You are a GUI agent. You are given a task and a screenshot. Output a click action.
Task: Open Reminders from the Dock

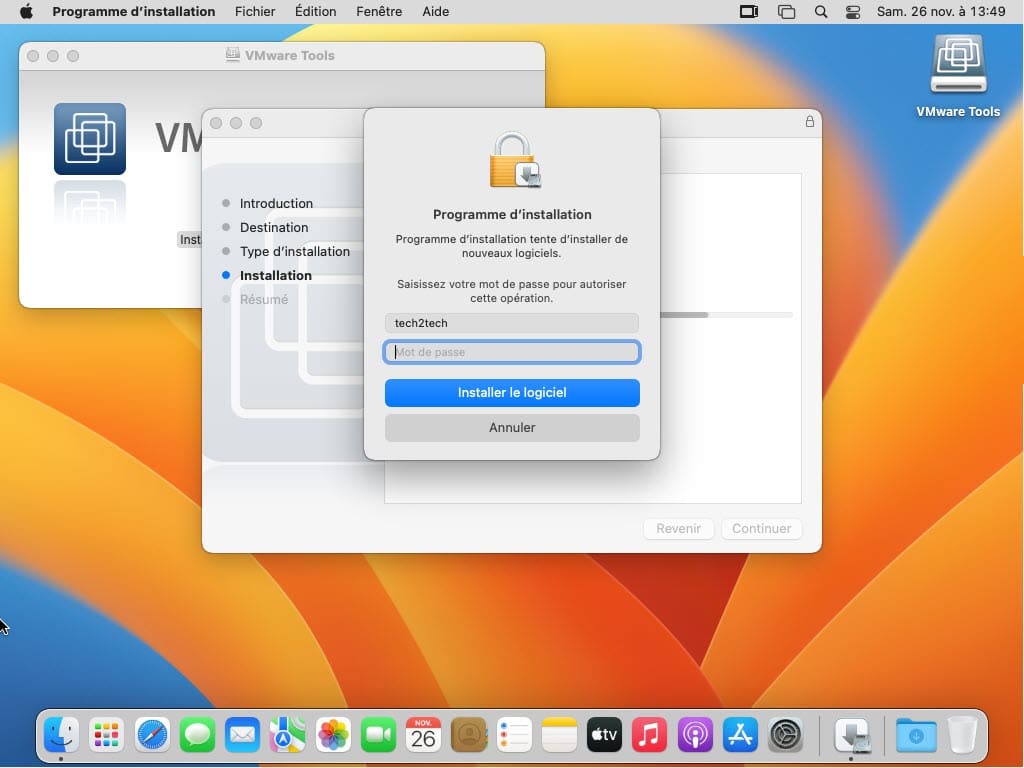point(514,735)
